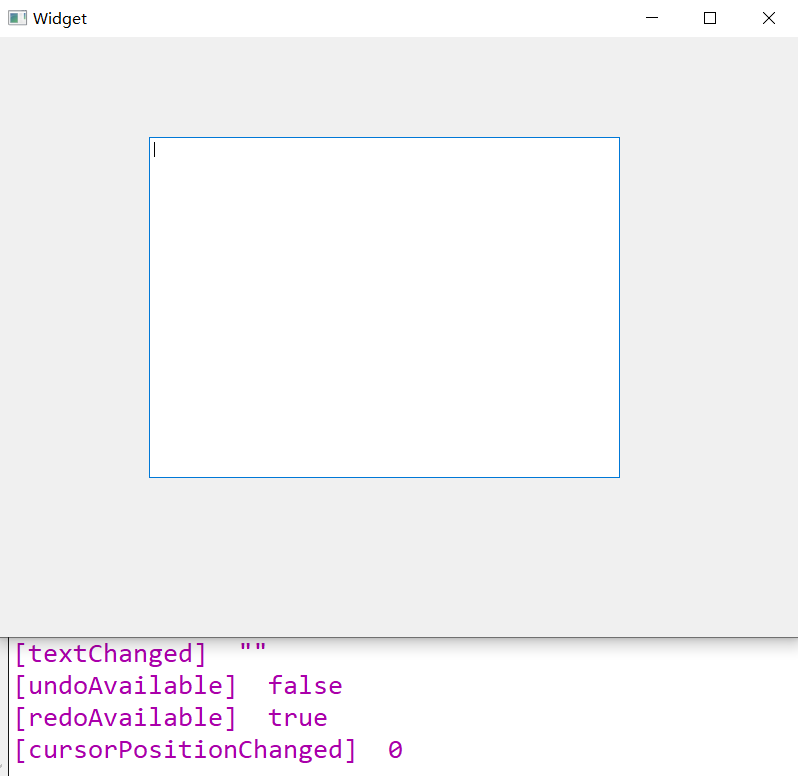Click the [undoAvailable] false output line
This screenshot has height=776, width=798.
click(179, 685)
